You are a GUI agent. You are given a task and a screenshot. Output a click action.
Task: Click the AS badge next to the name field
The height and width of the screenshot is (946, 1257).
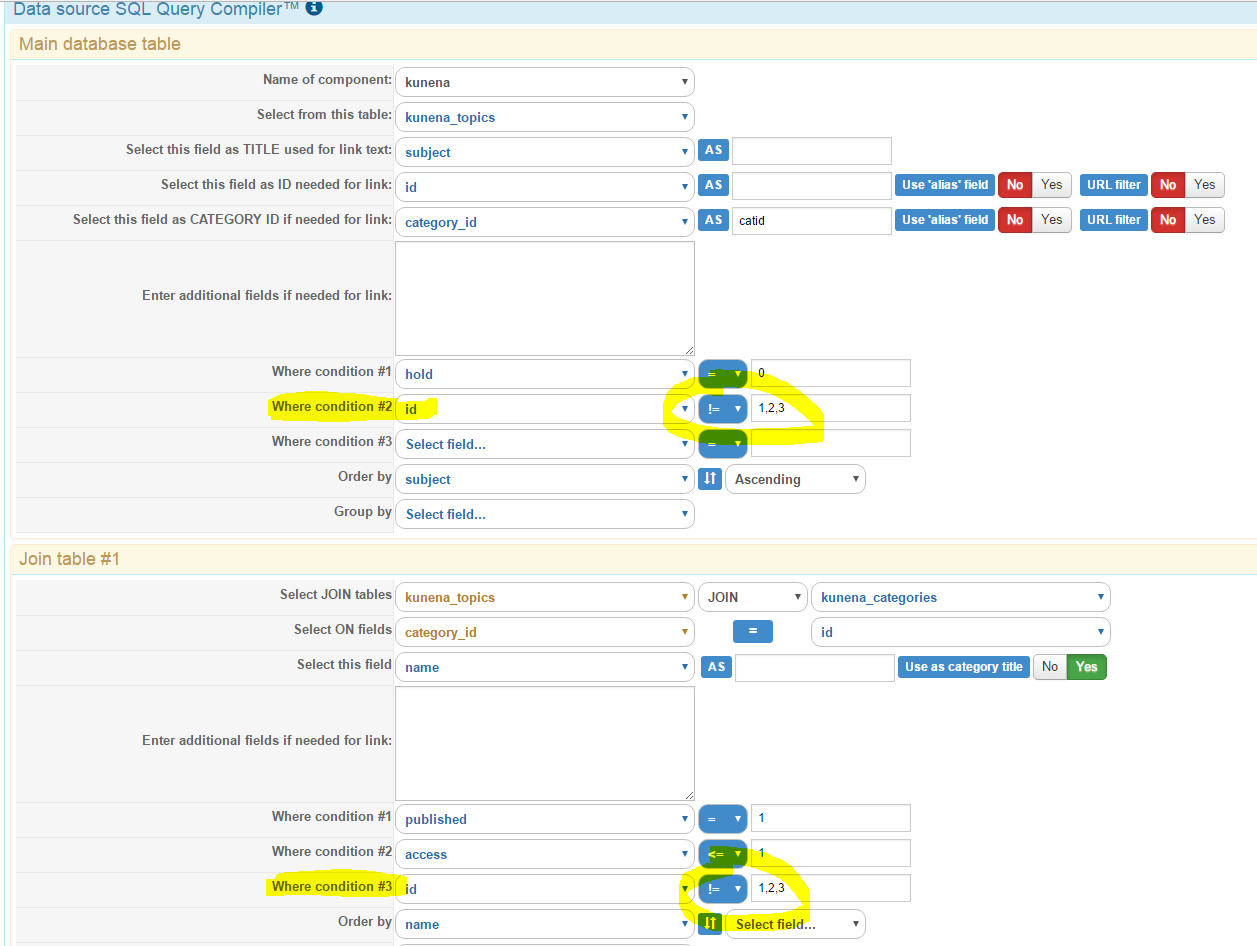pyautogui.click(x=716, y=667)
